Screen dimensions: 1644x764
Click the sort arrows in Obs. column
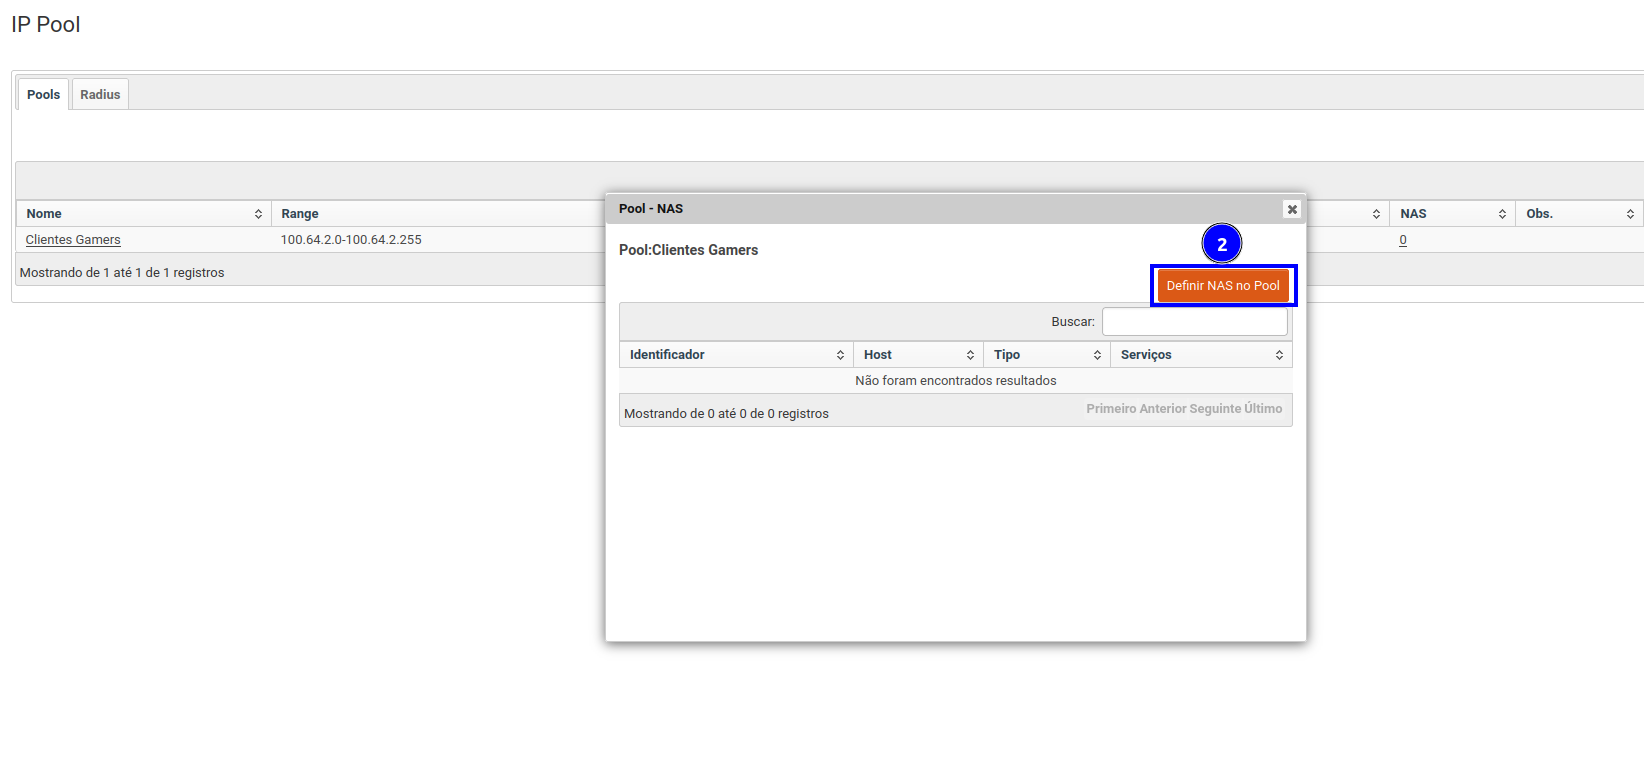pyautogui.click(x=1630, y=214)
